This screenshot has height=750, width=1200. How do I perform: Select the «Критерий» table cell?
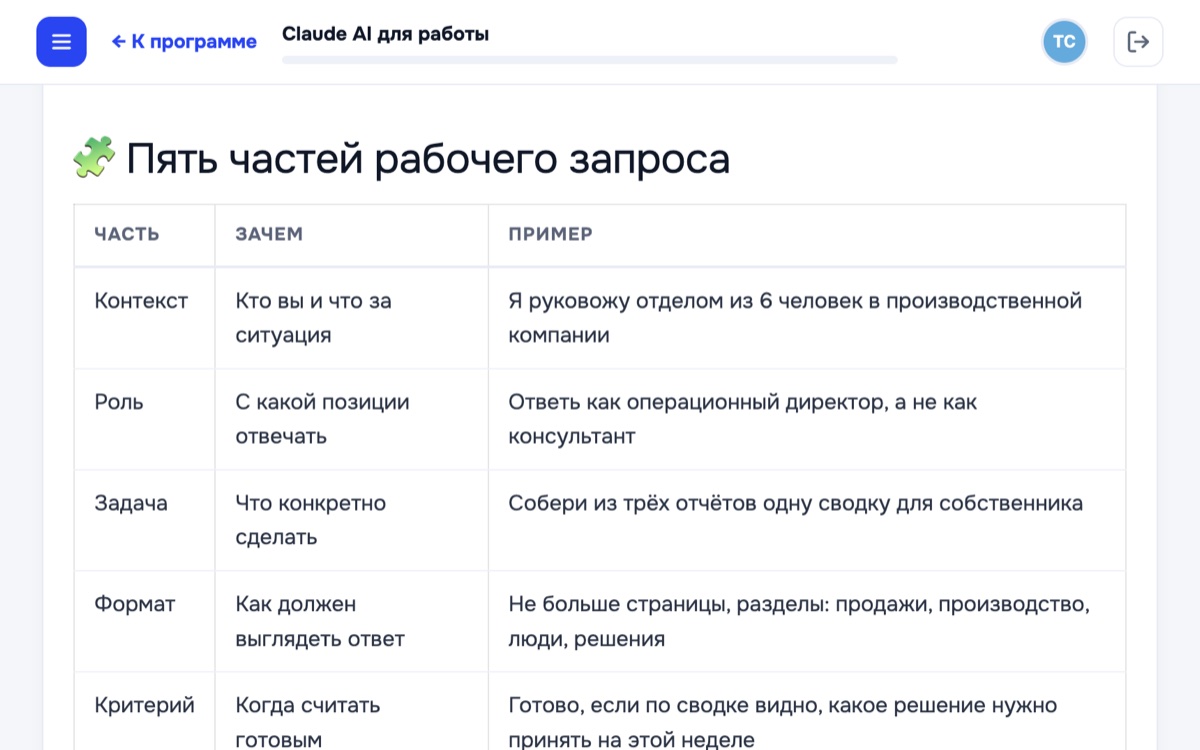point(145,711)
